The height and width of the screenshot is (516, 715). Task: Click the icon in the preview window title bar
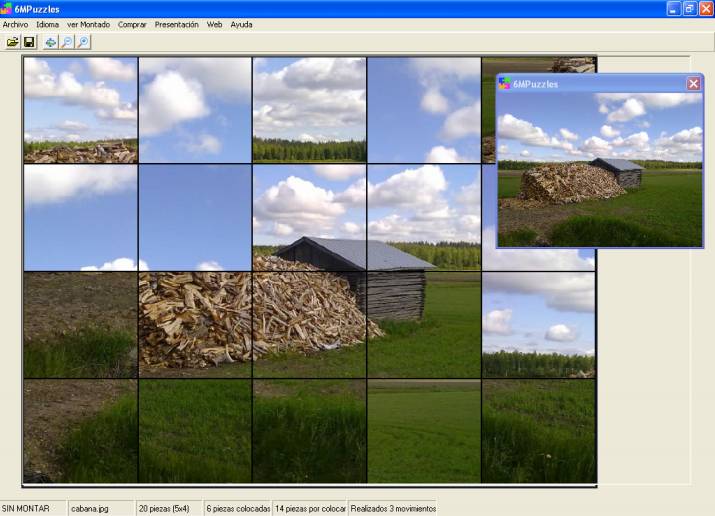click(x=504, y=84)
